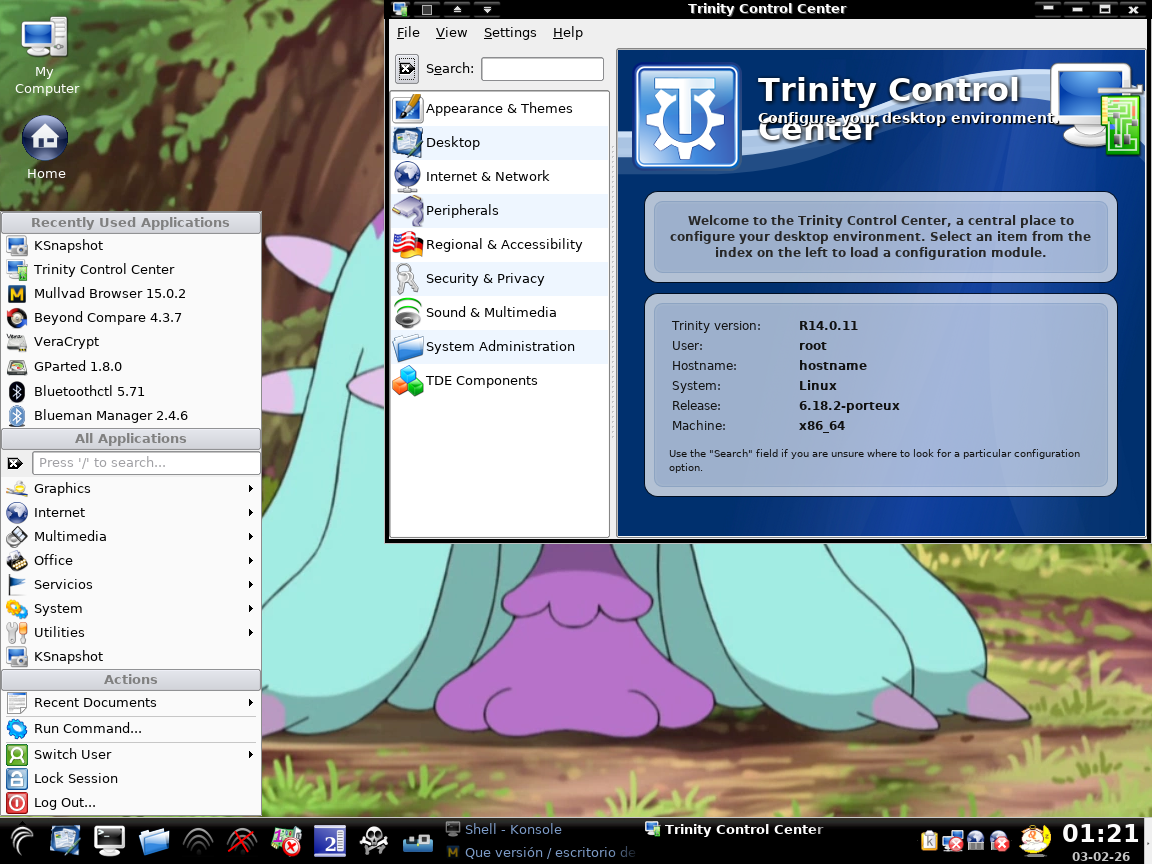The image size is (1152, 864).
Task: Focus the 'Press / to search' menu field
Action: pyautogui.click(x=146, y=463)
